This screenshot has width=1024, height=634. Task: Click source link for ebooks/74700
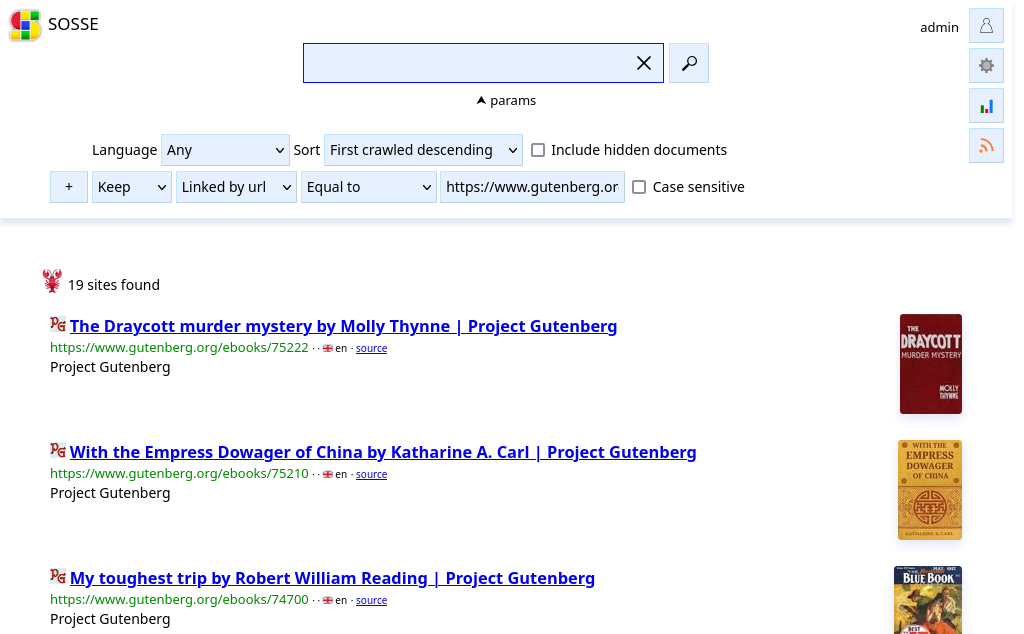(372, 601)
